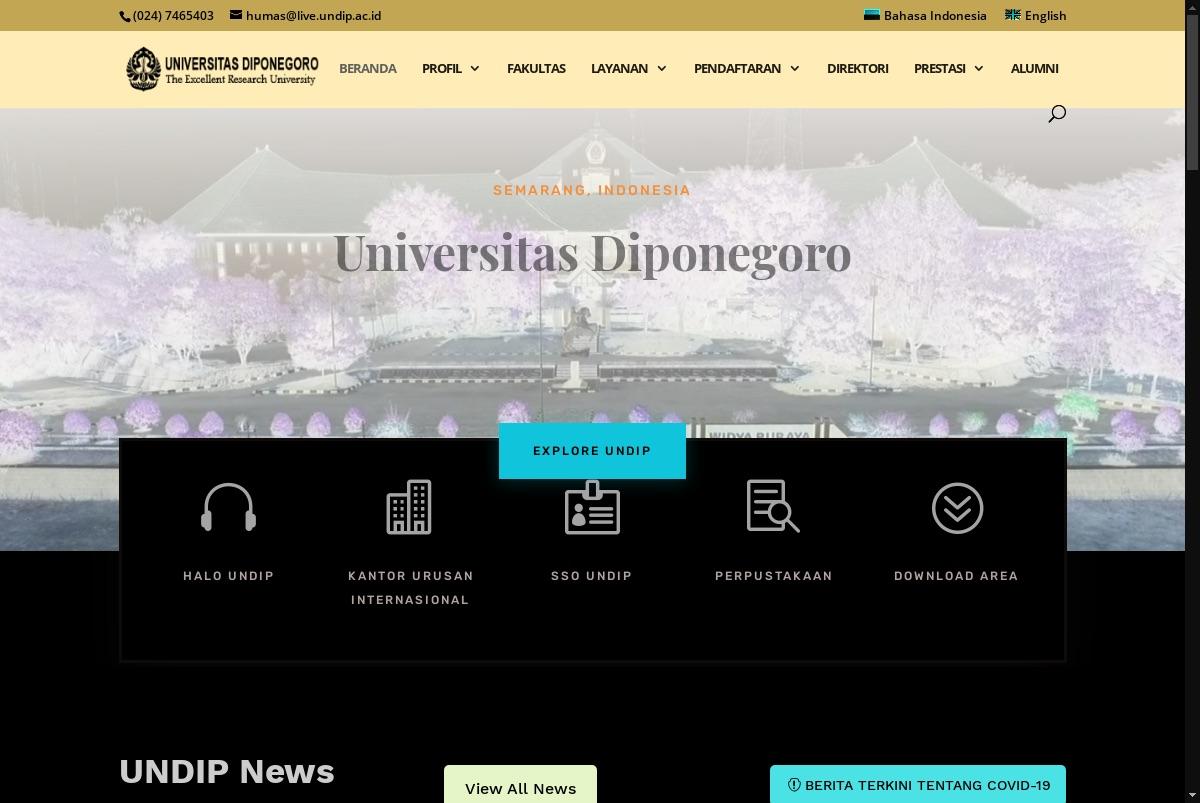Click the SSO UNDIP label

coord(592,576)
